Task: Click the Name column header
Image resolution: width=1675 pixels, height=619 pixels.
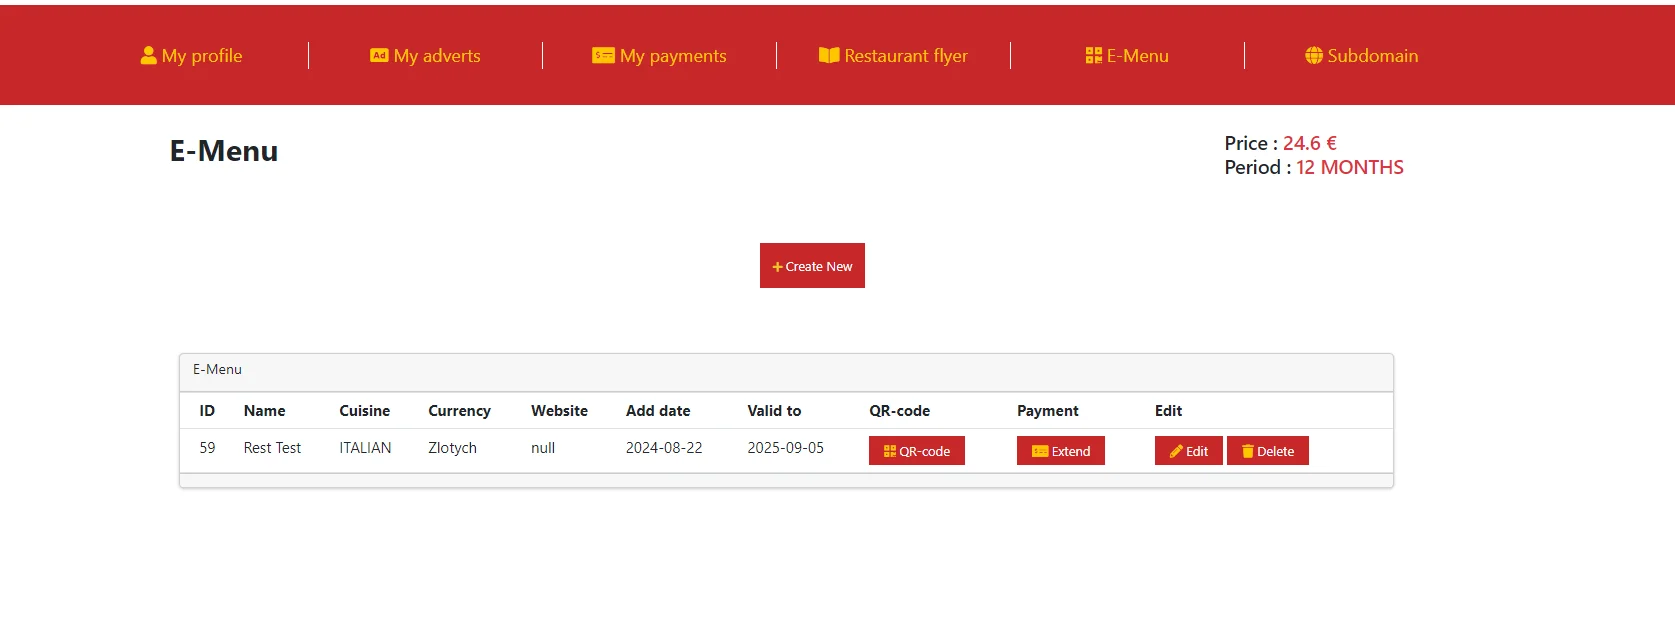Action: 264,411
